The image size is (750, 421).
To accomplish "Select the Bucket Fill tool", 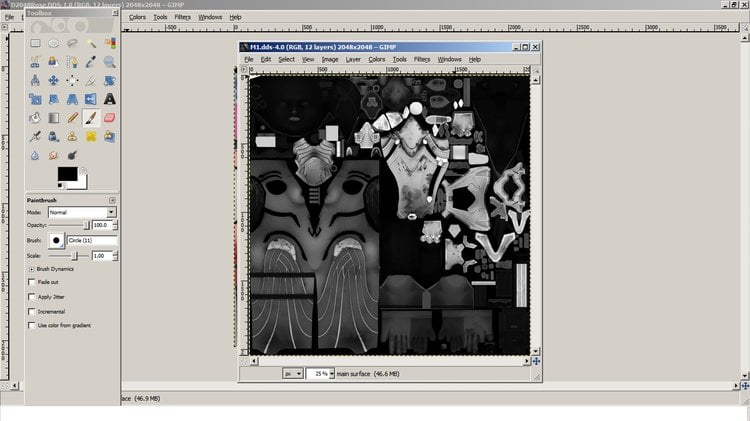I will 35,118.
